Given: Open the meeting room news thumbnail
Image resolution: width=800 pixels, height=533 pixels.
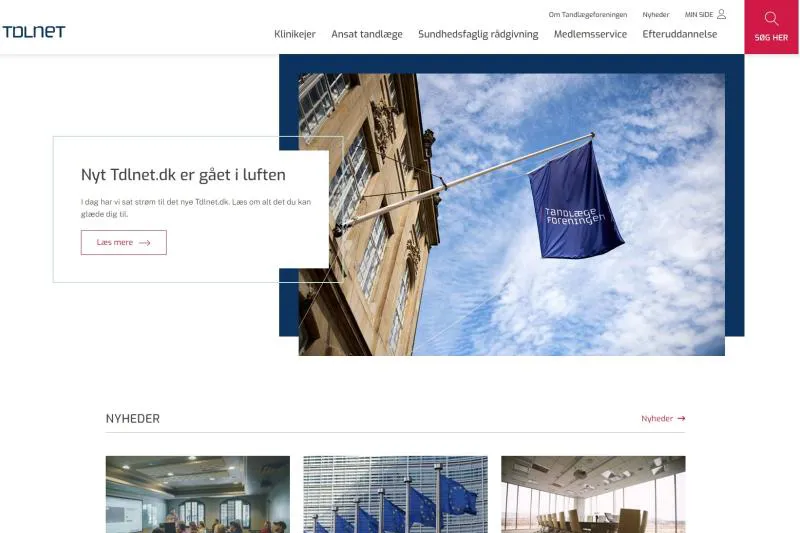Looking at the screenshot, I should point(198,495).
